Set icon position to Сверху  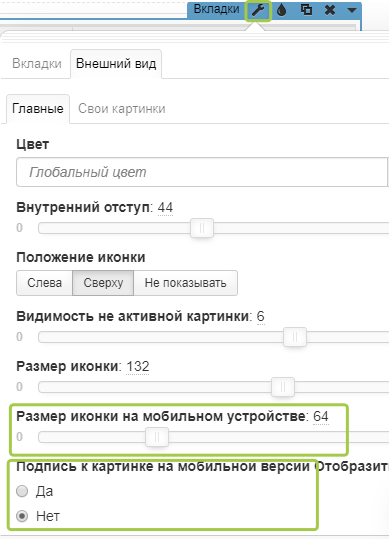pyautogui.click(x=103, y=283)
